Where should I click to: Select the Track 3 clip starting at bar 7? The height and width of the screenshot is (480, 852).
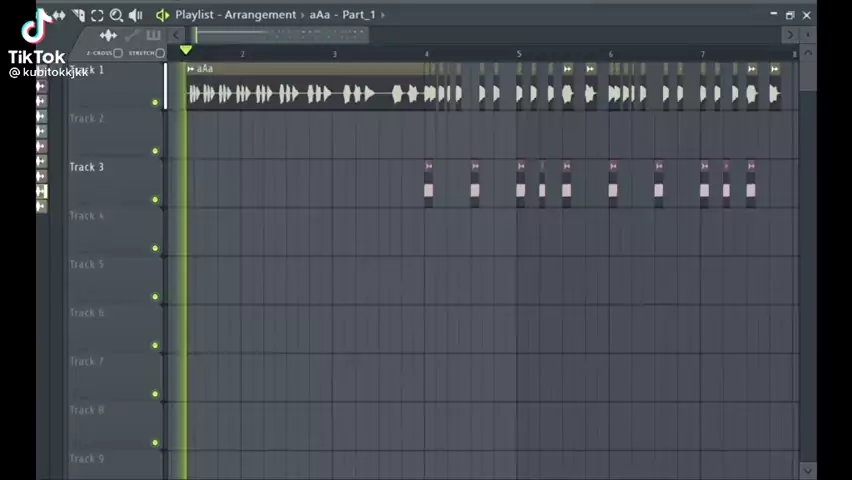tap(705, 184)
